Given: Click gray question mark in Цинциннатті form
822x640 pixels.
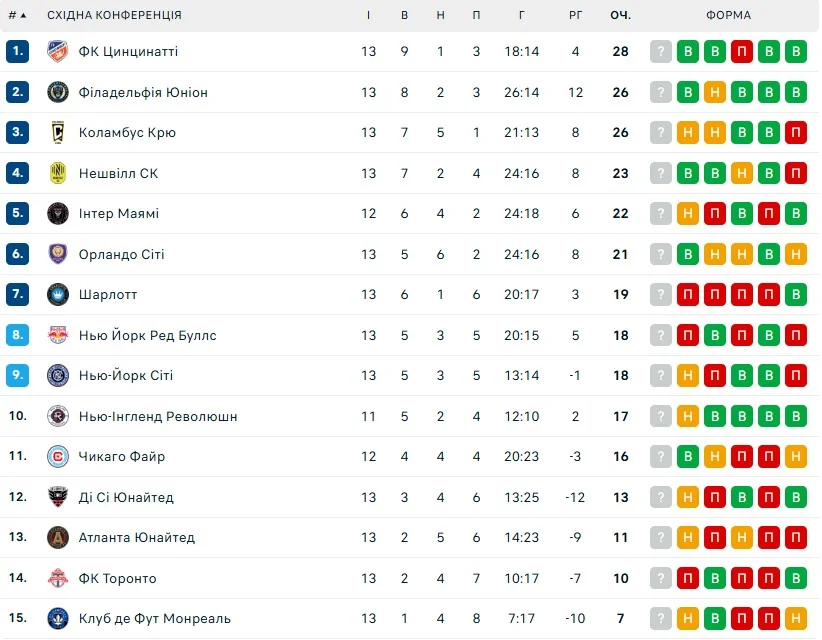Looking at the screenshot, I should point(660,52).
